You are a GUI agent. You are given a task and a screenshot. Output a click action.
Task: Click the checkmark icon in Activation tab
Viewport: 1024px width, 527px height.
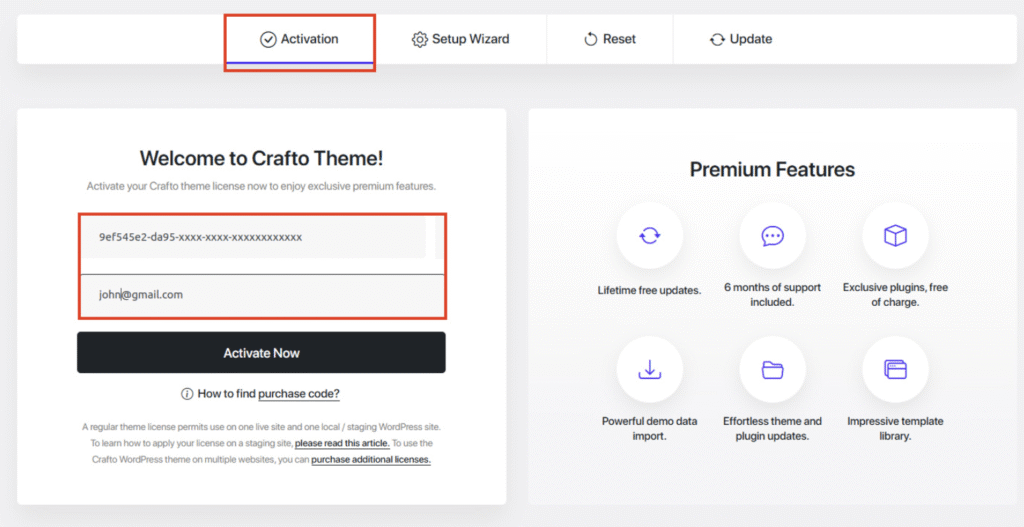(268, 40)
